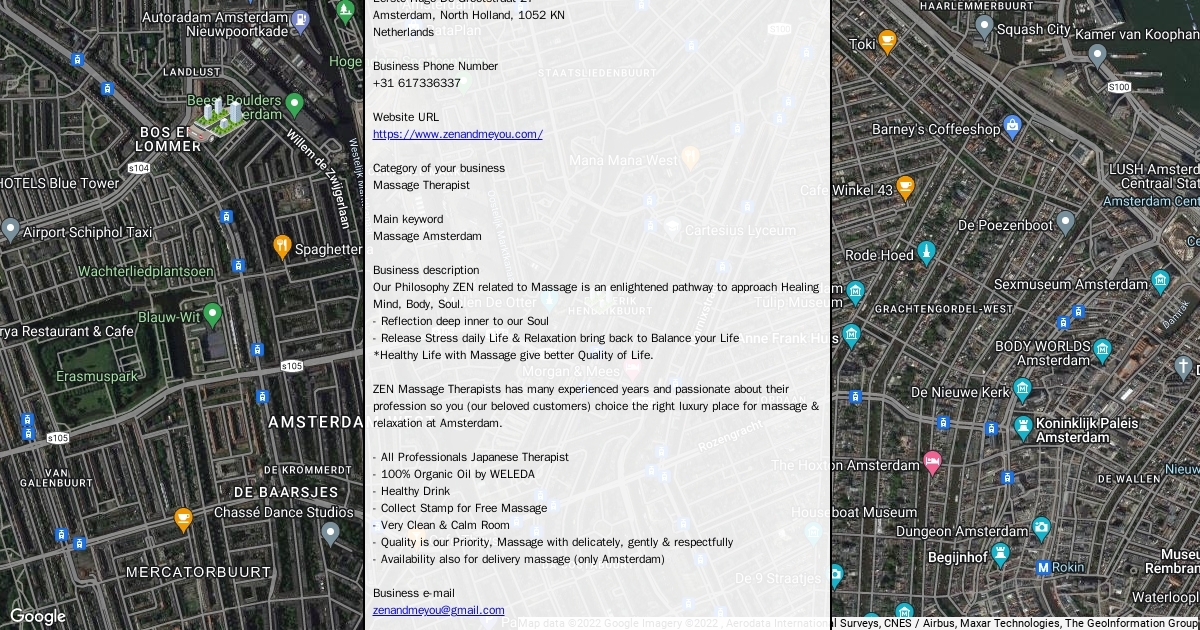Select the Sexmuseum Amsterdam marker
Viewport: 1200px width, 630px height.
tap(1160, 280)
